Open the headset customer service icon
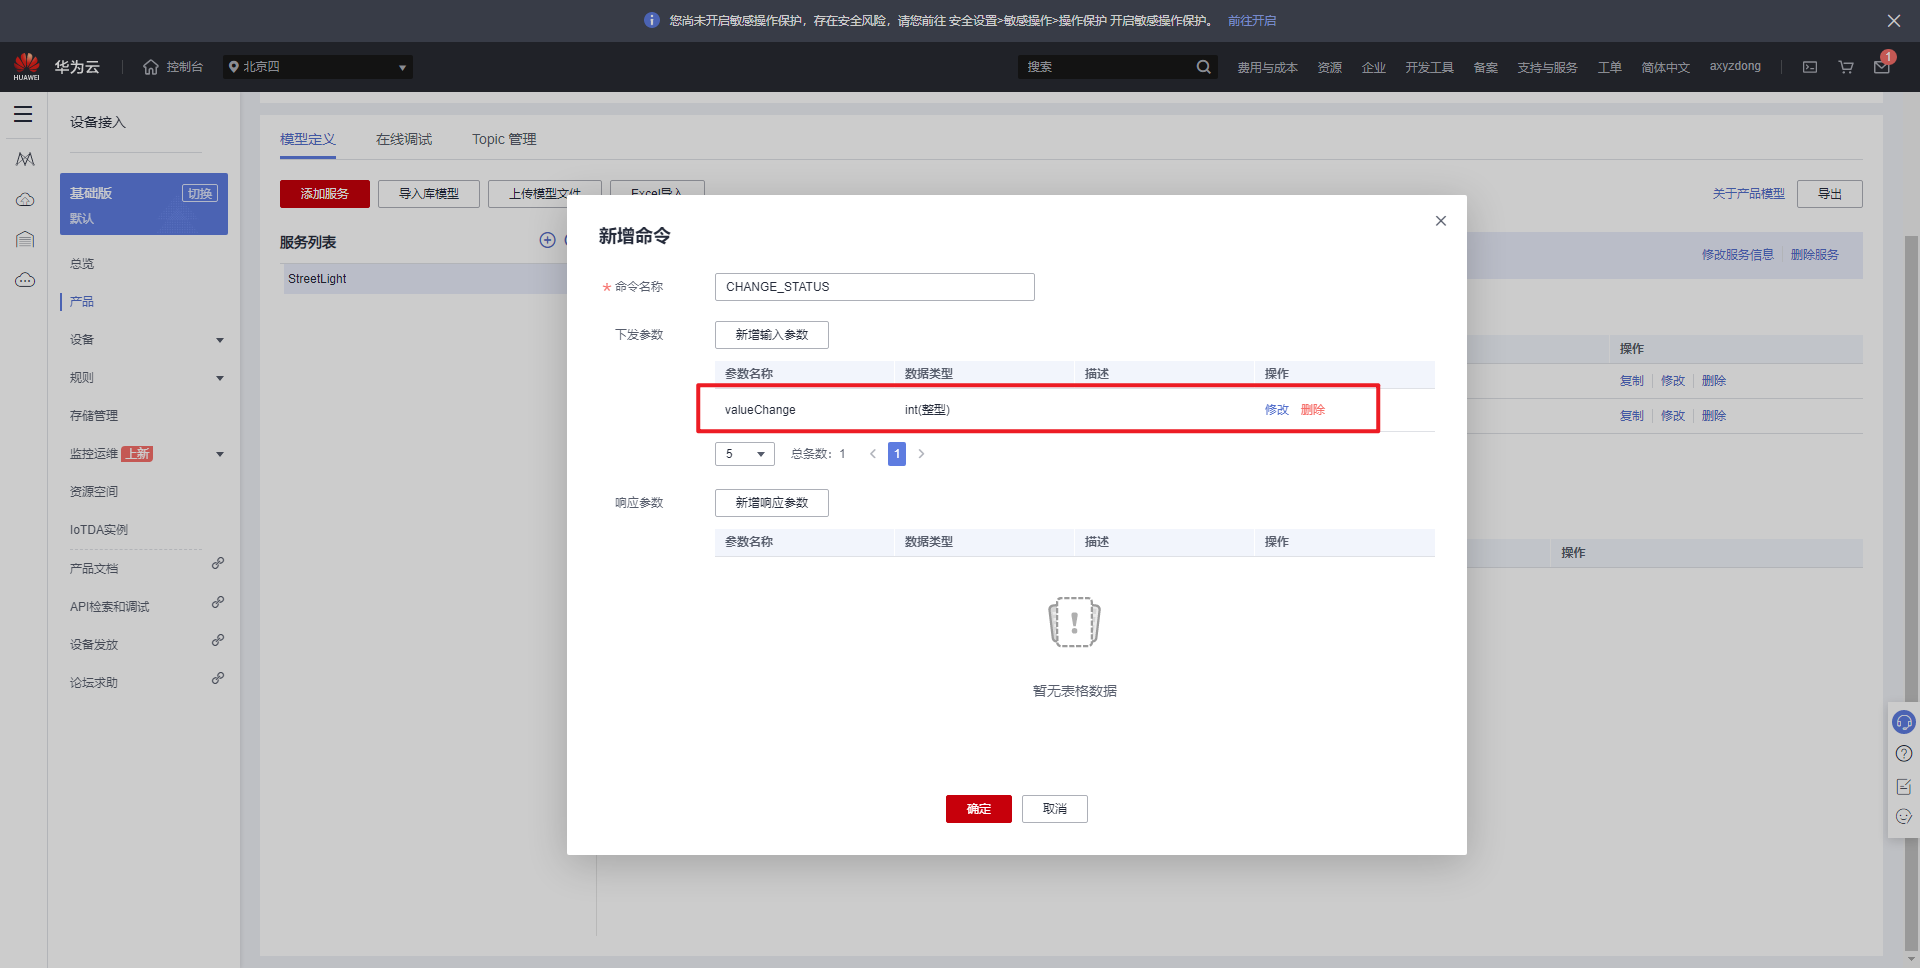The height and width of the screenshot is (968, 1920). coord(1904,722)
